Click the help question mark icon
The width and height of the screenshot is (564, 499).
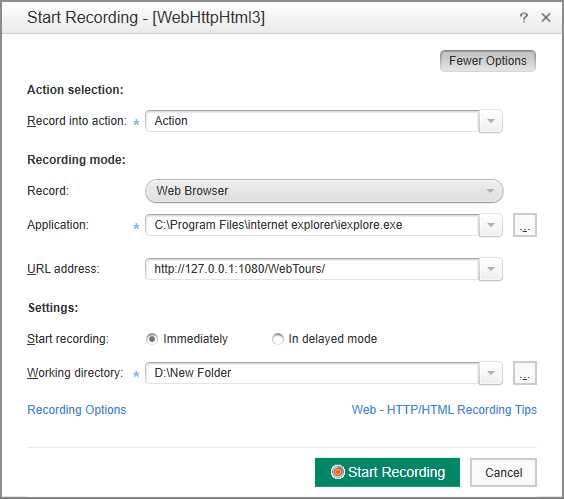(x=524, y=17)
